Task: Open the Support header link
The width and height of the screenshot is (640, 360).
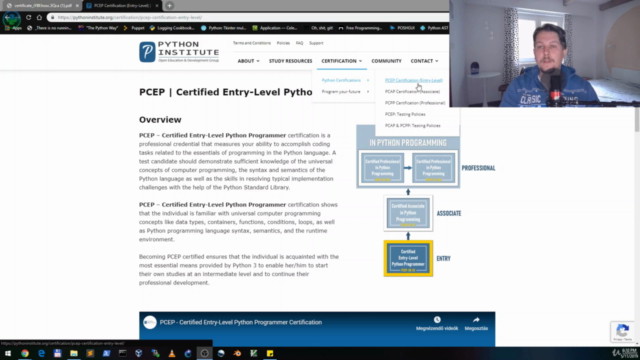Action: click(316, 43)
